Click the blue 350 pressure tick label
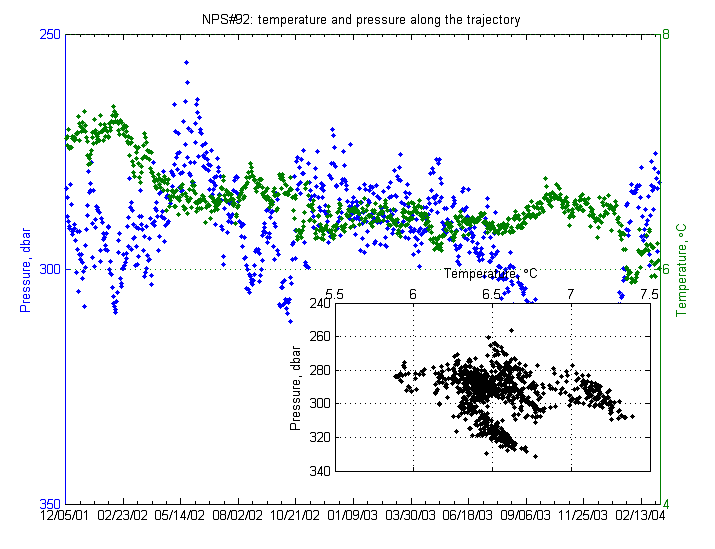715x549 pixels. (x=50, y=503)
